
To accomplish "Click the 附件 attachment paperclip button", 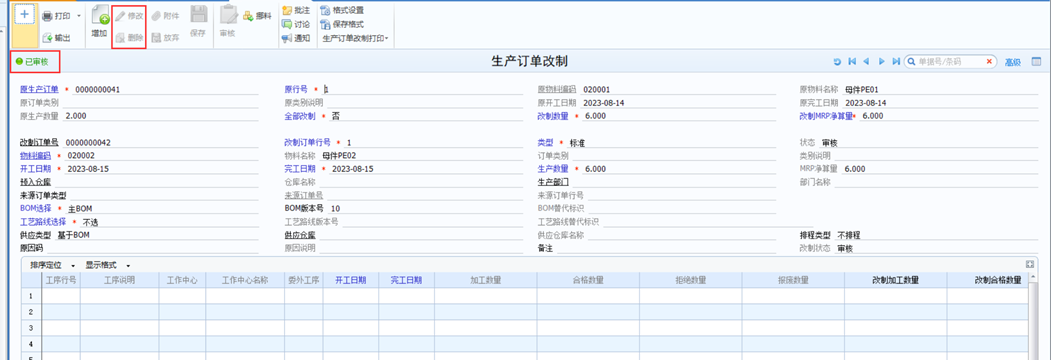I will point(166,16).
